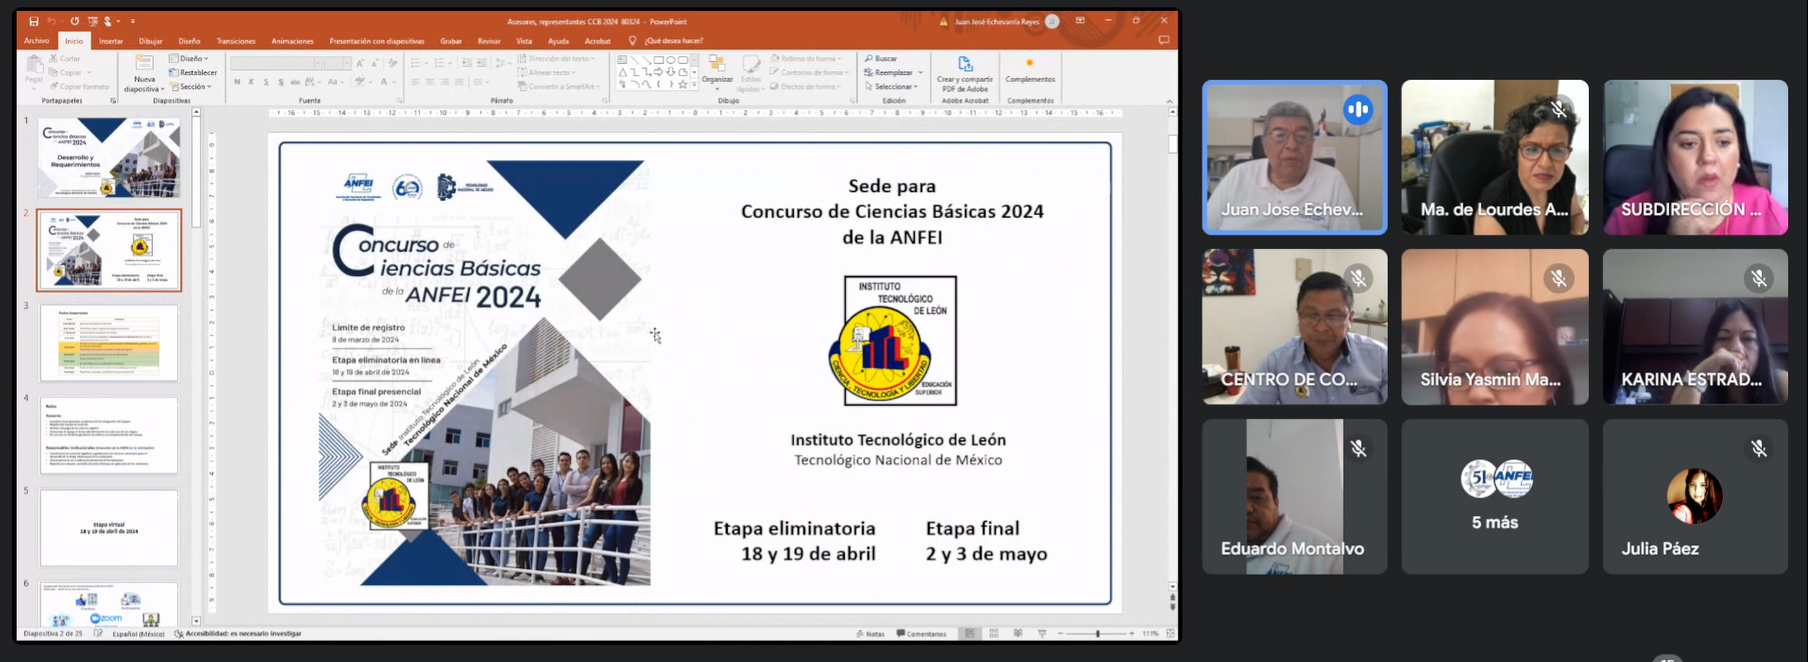Select slide 5 thumbnail 'Etapa virtual'

109,528
